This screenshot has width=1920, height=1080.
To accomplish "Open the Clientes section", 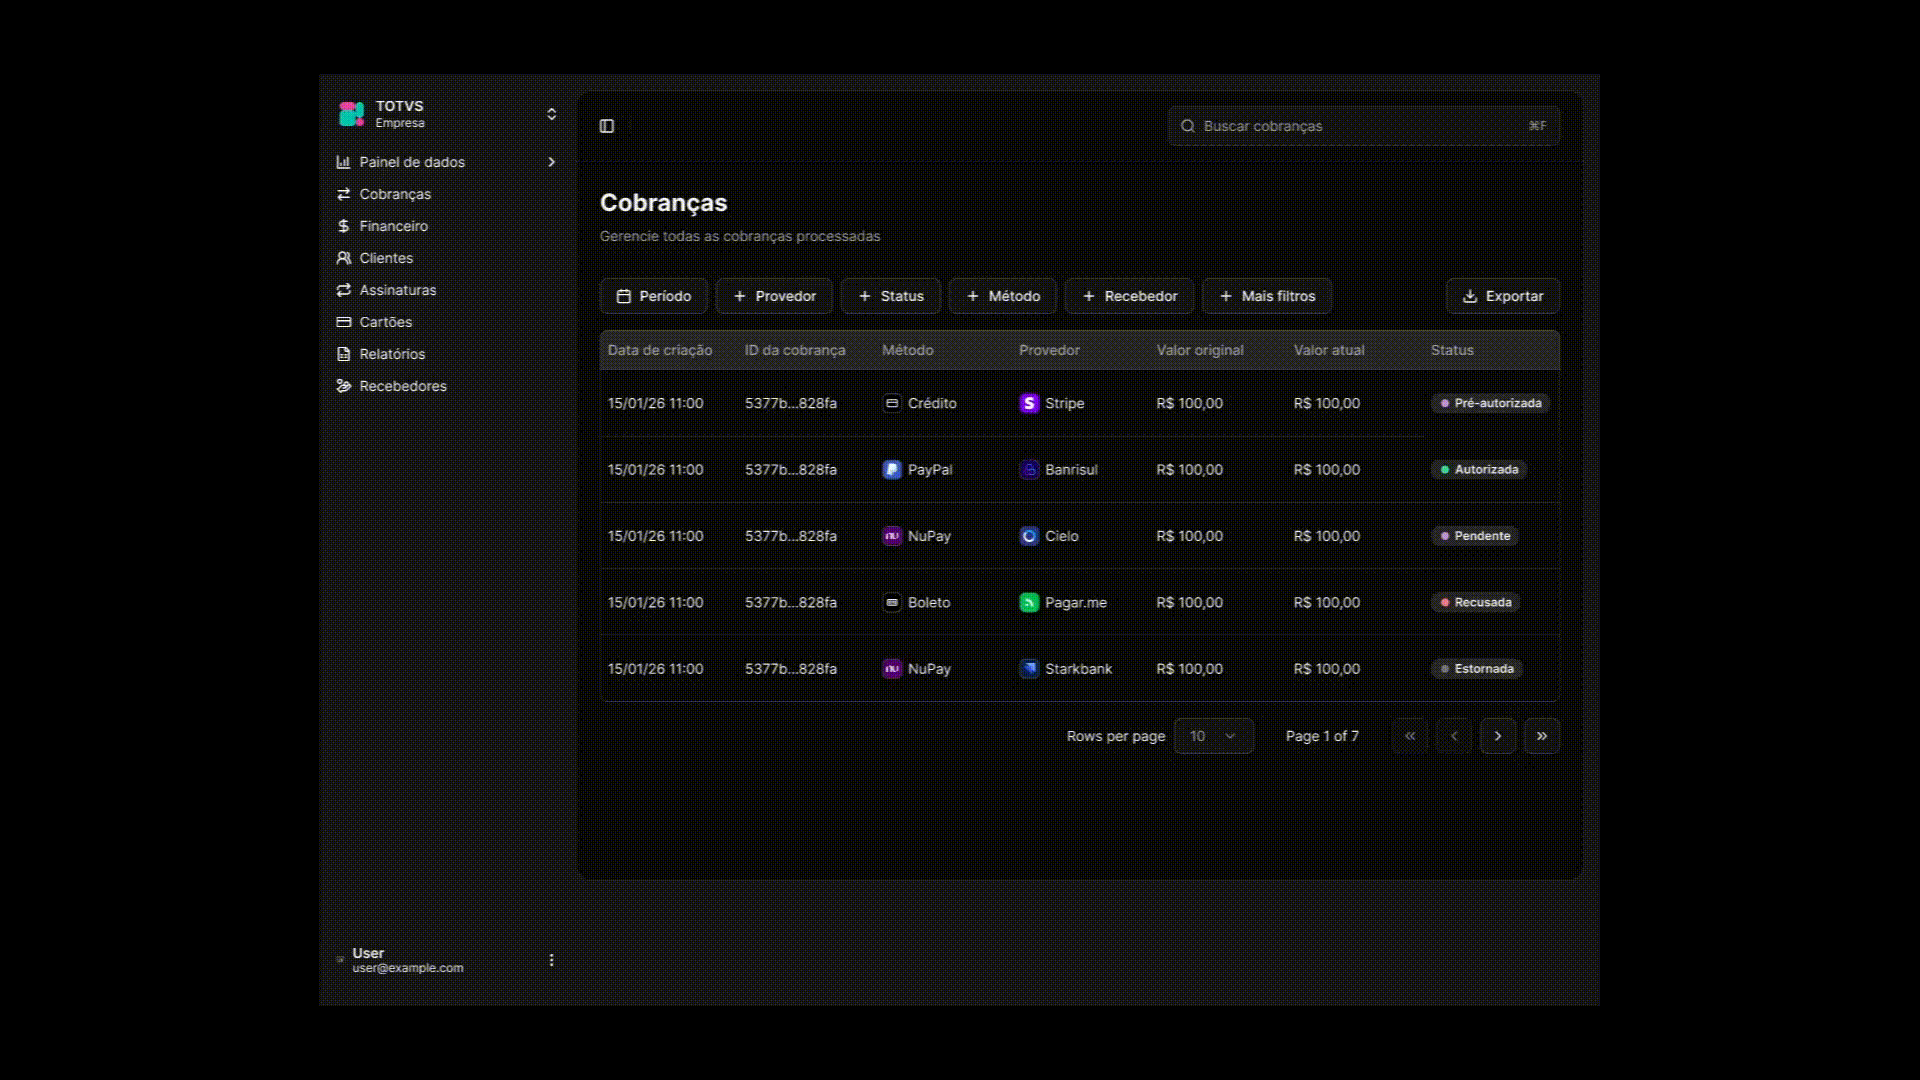I will (386, 258).
